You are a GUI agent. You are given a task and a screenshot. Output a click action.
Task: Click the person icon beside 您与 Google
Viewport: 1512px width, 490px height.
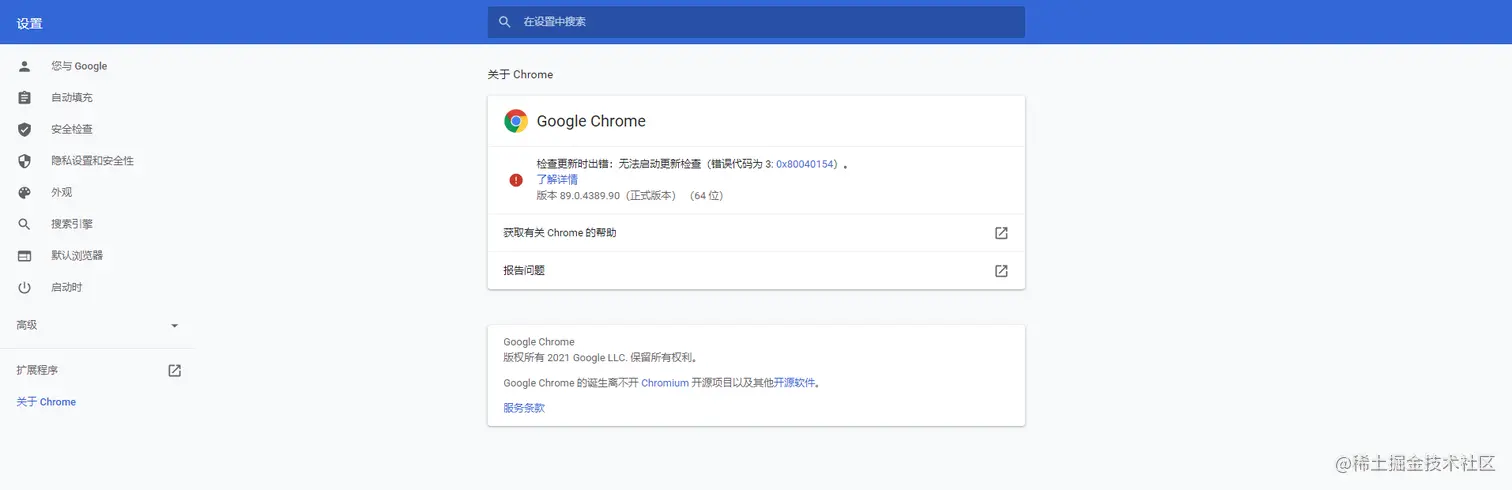[x=25, y=66]
